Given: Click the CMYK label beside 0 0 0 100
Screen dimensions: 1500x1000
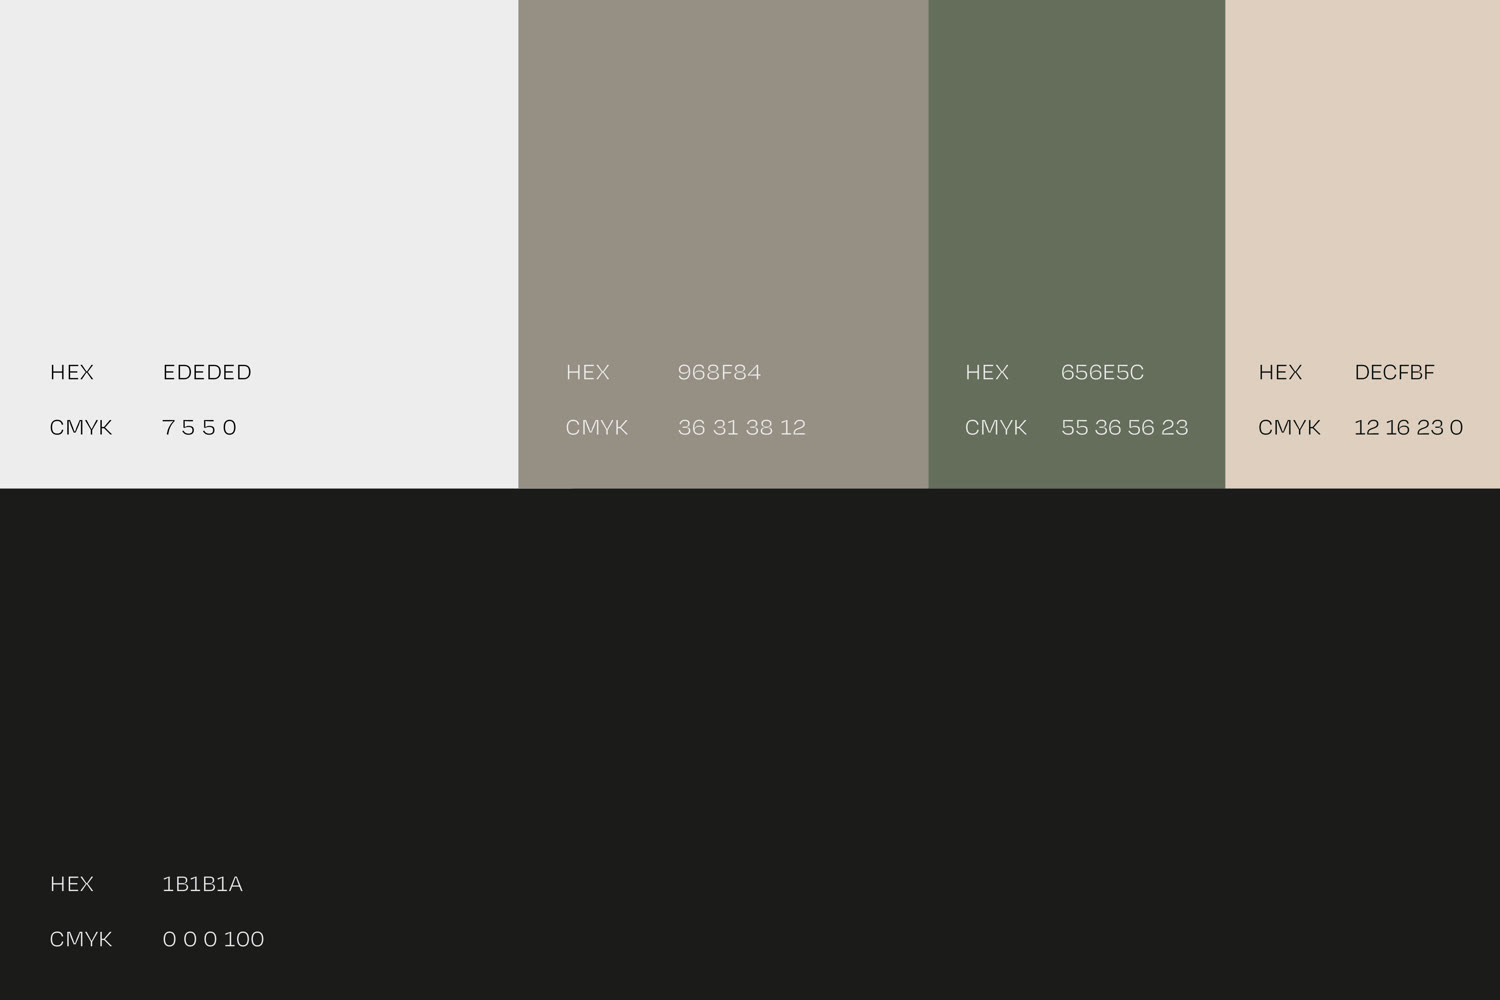Looking at the screenshot, I should 81,939.
